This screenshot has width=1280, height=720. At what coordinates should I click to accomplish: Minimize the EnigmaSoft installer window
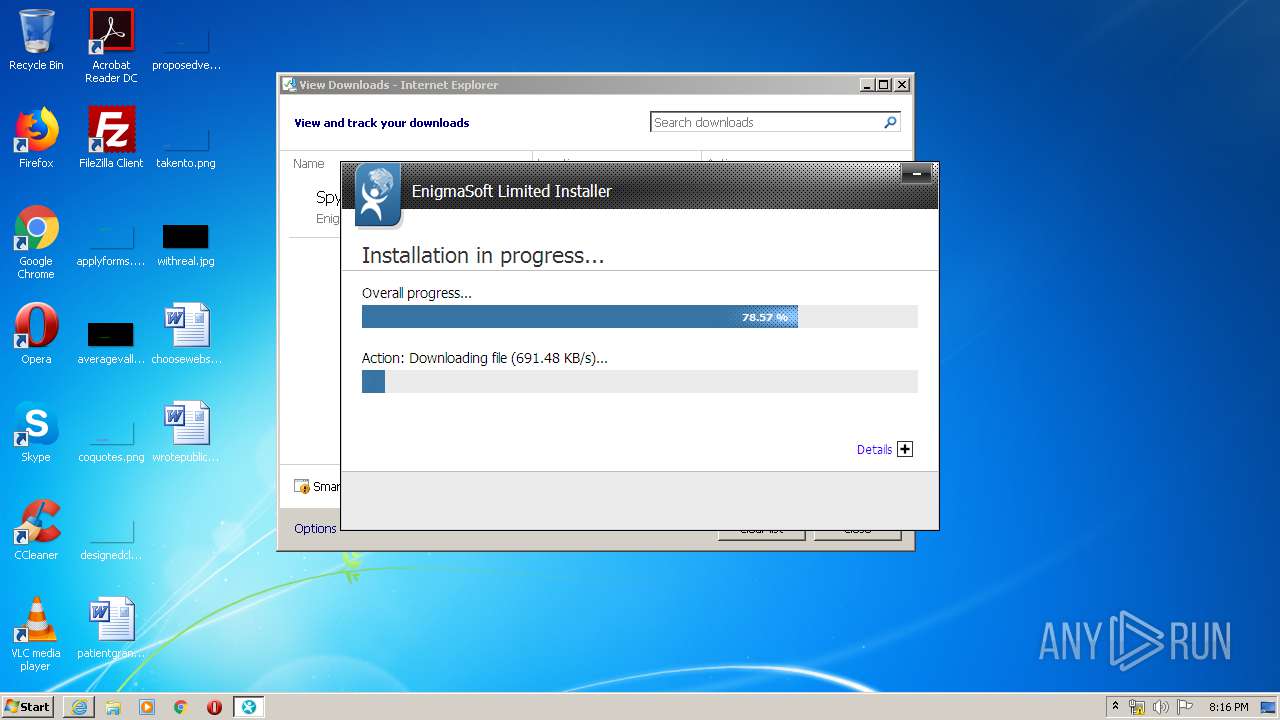click(x=916, y=175)
